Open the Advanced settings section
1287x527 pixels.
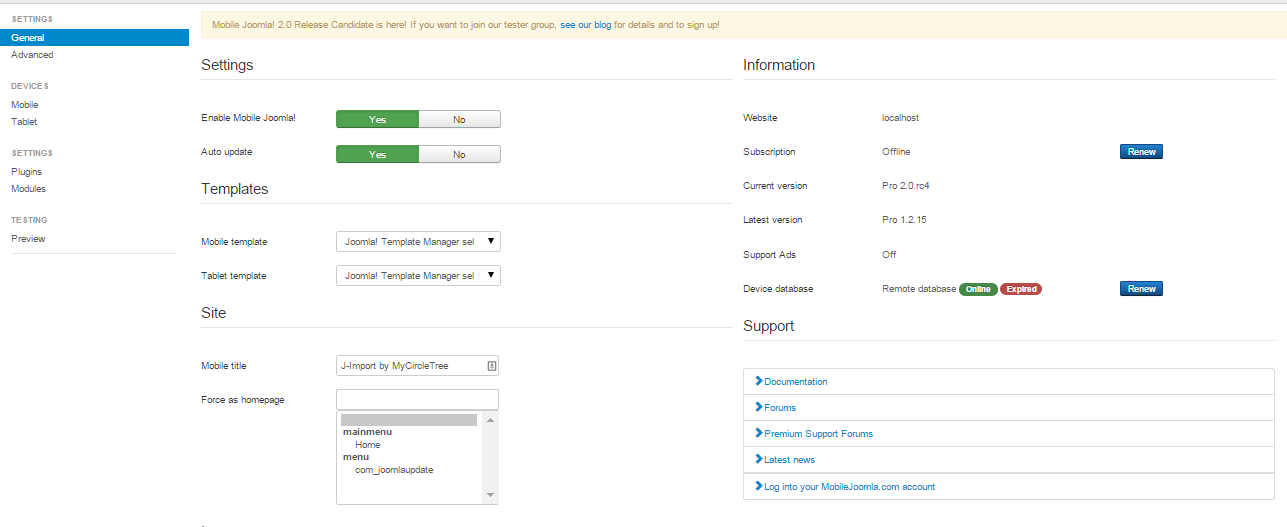(x=32, y=55)
